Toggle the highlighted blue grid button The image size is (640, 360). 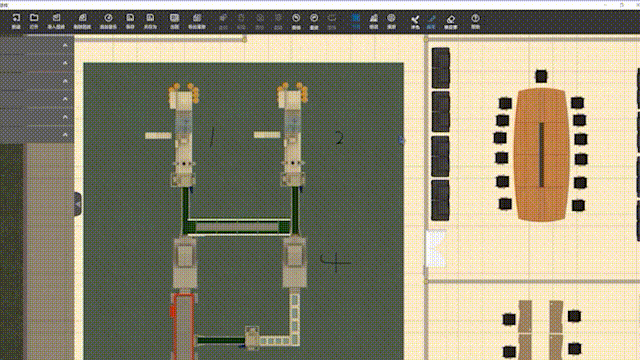356,21
